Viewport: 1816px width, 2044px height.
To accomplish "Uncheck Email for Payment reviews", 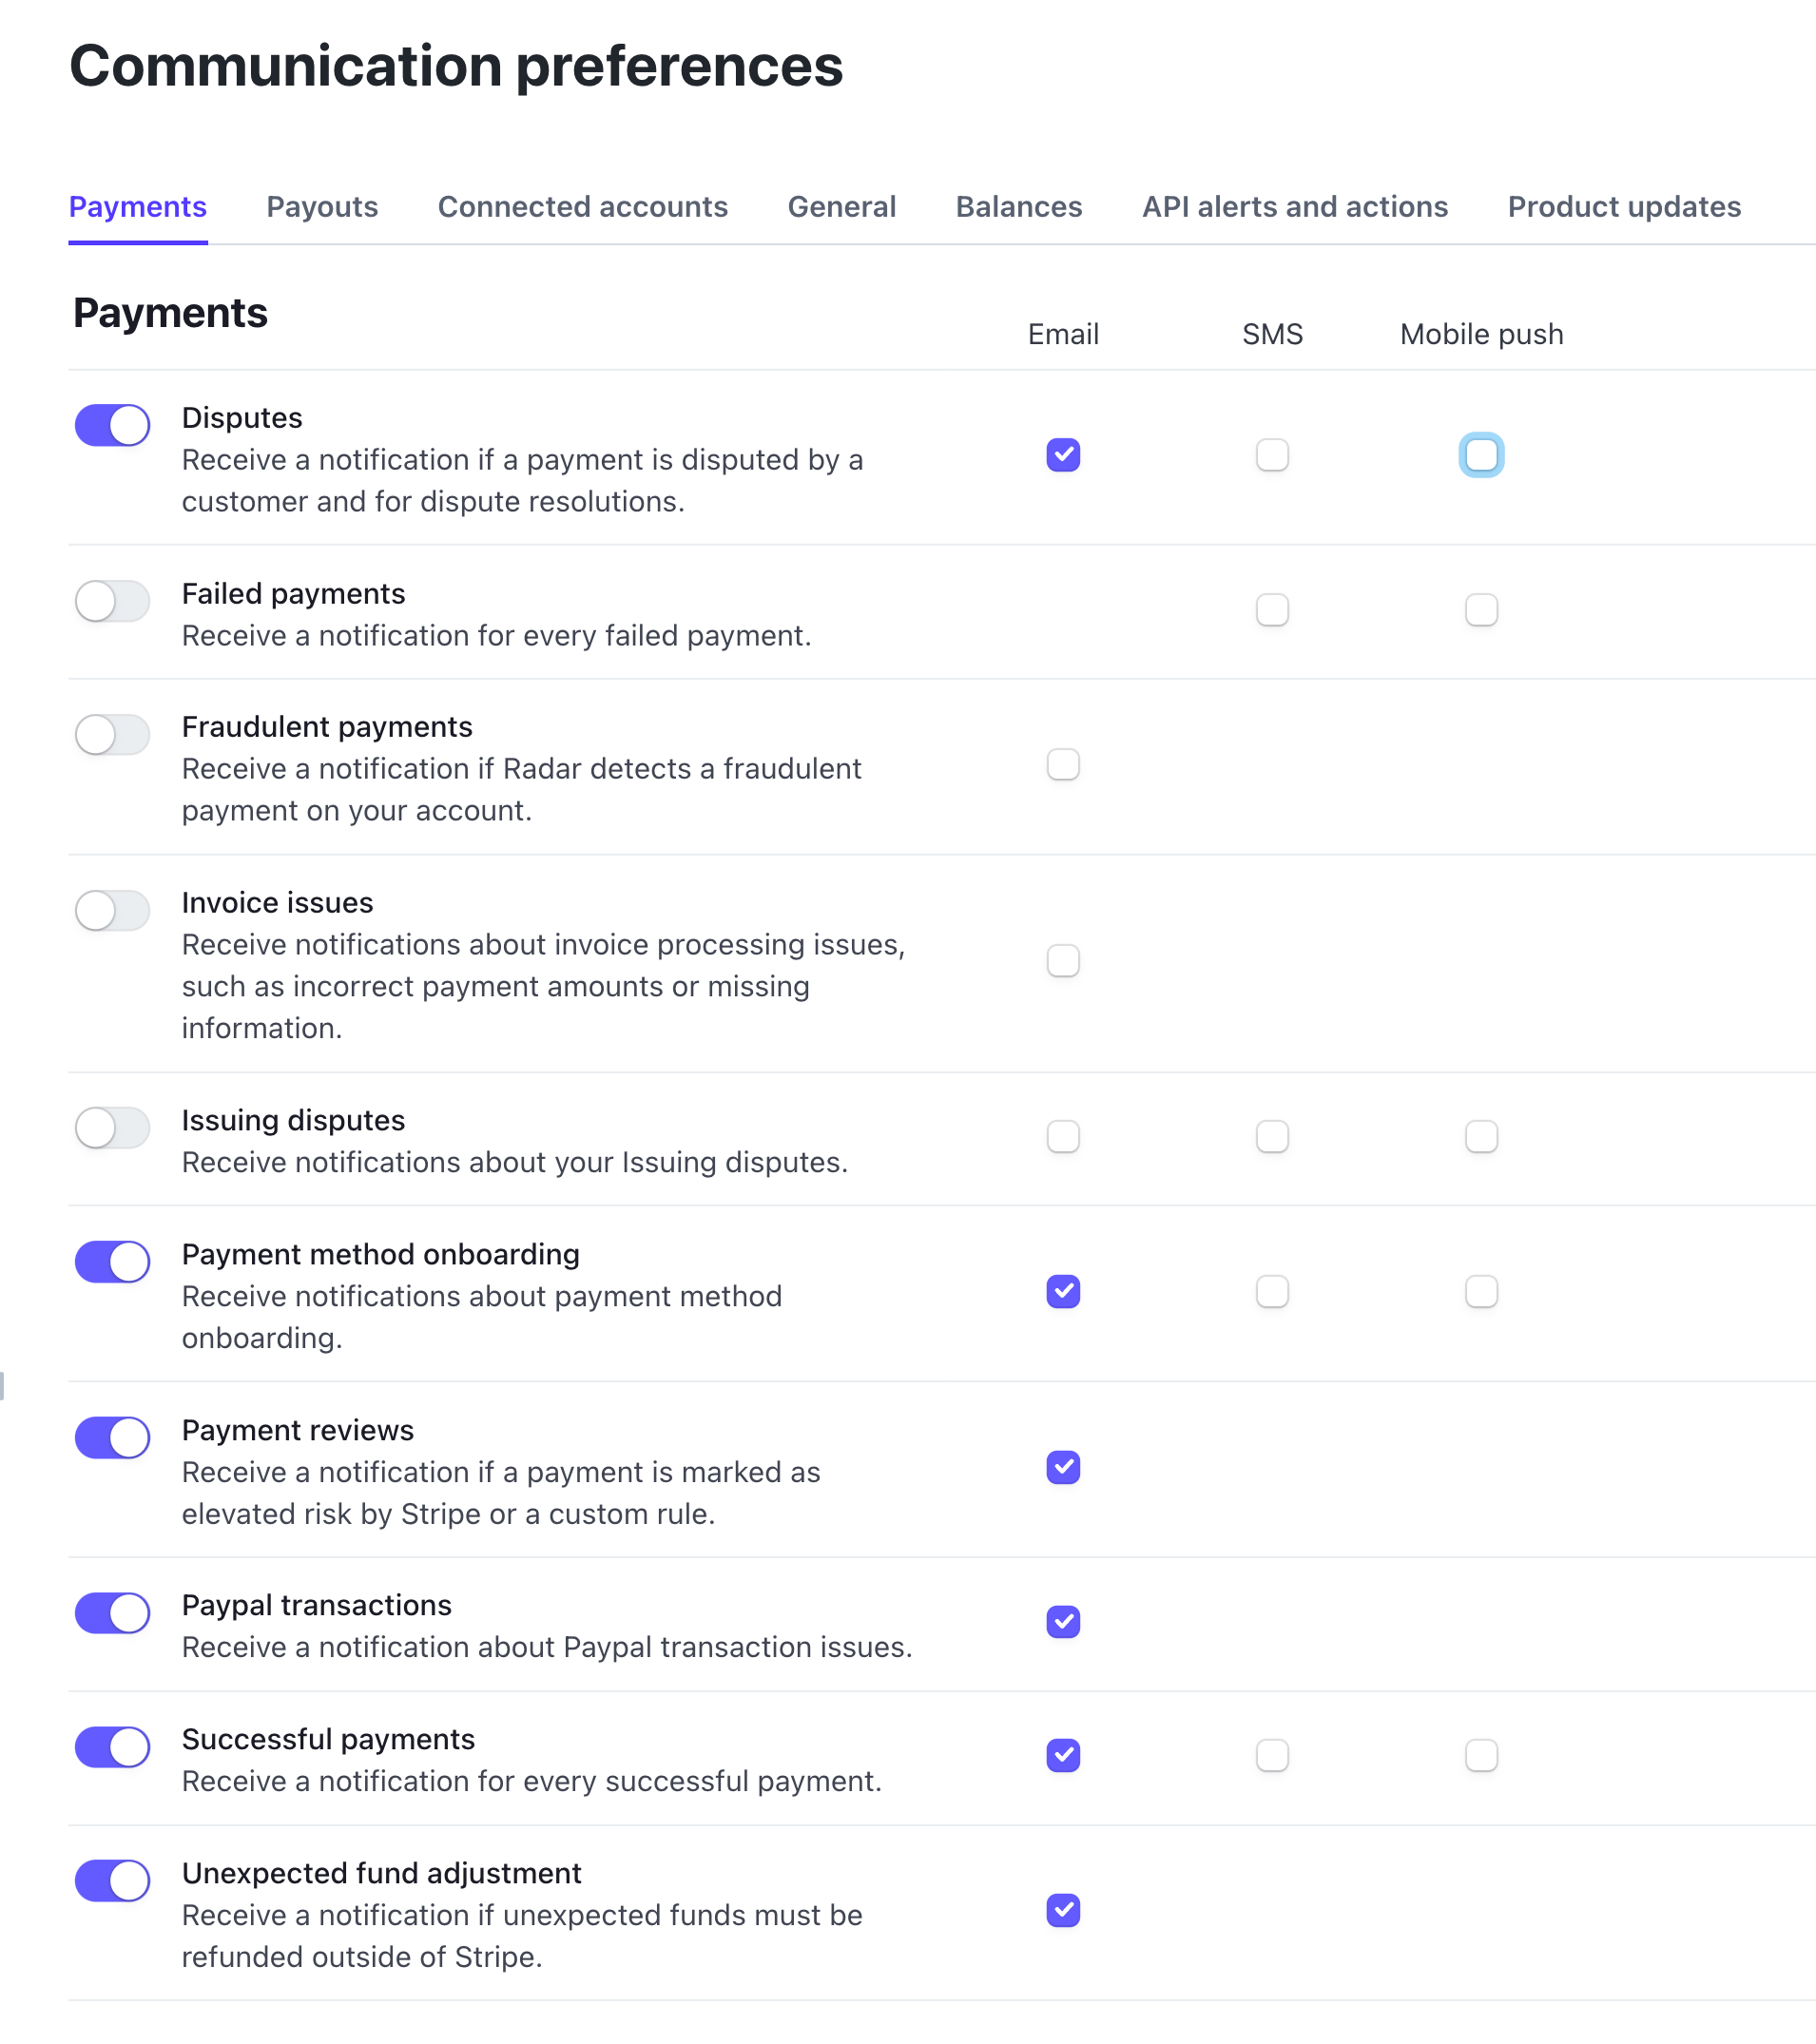I will (1063, 1467).
